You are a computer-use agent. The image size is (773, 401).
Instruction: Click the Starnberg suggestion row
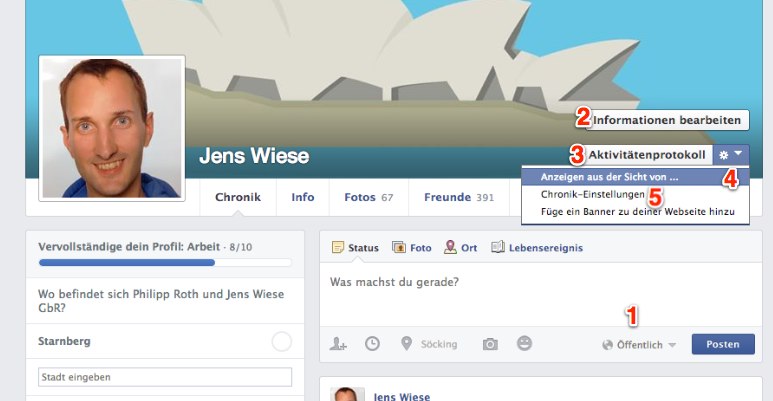click(x=165, y=341)
